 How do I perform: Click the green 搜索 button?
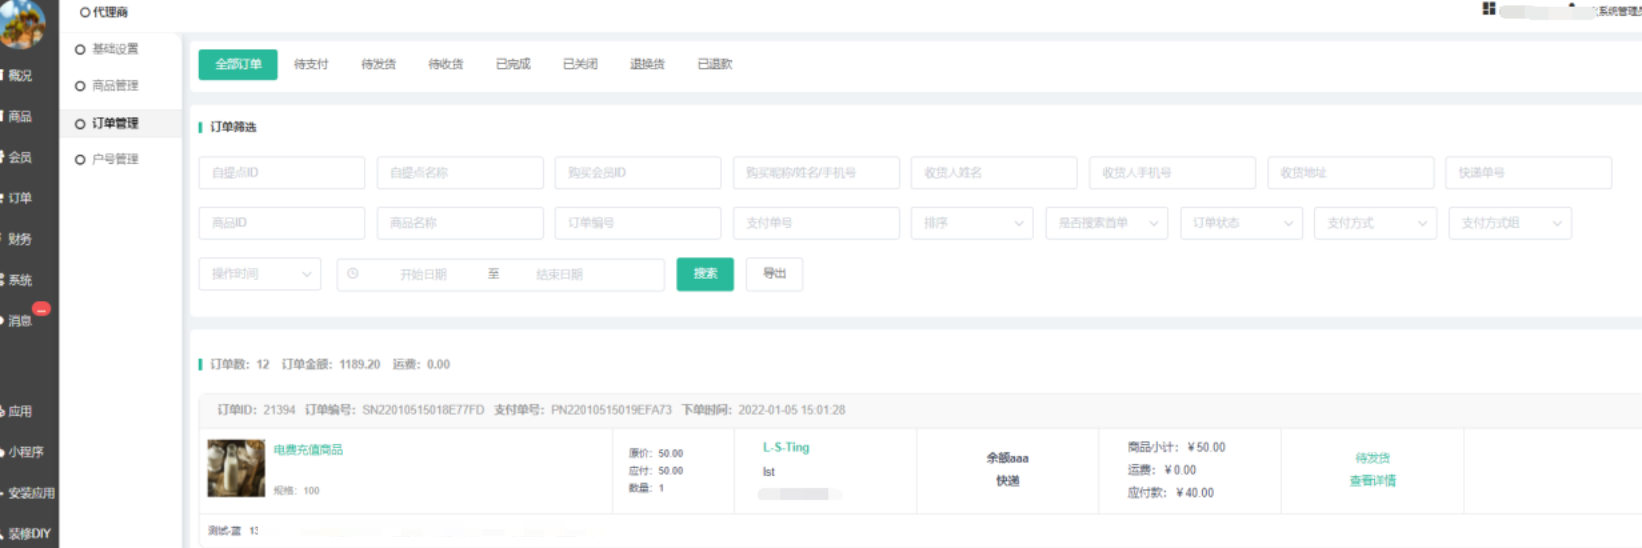(x=705, y=274)
